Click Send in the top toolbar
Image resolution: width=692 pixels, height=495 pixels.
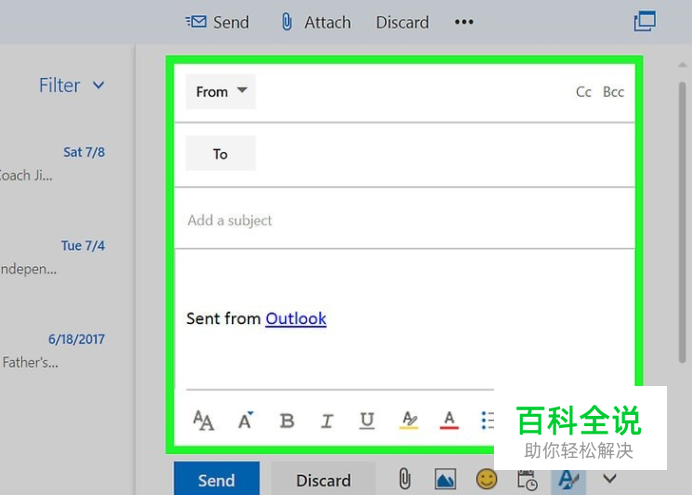(217, 22)
